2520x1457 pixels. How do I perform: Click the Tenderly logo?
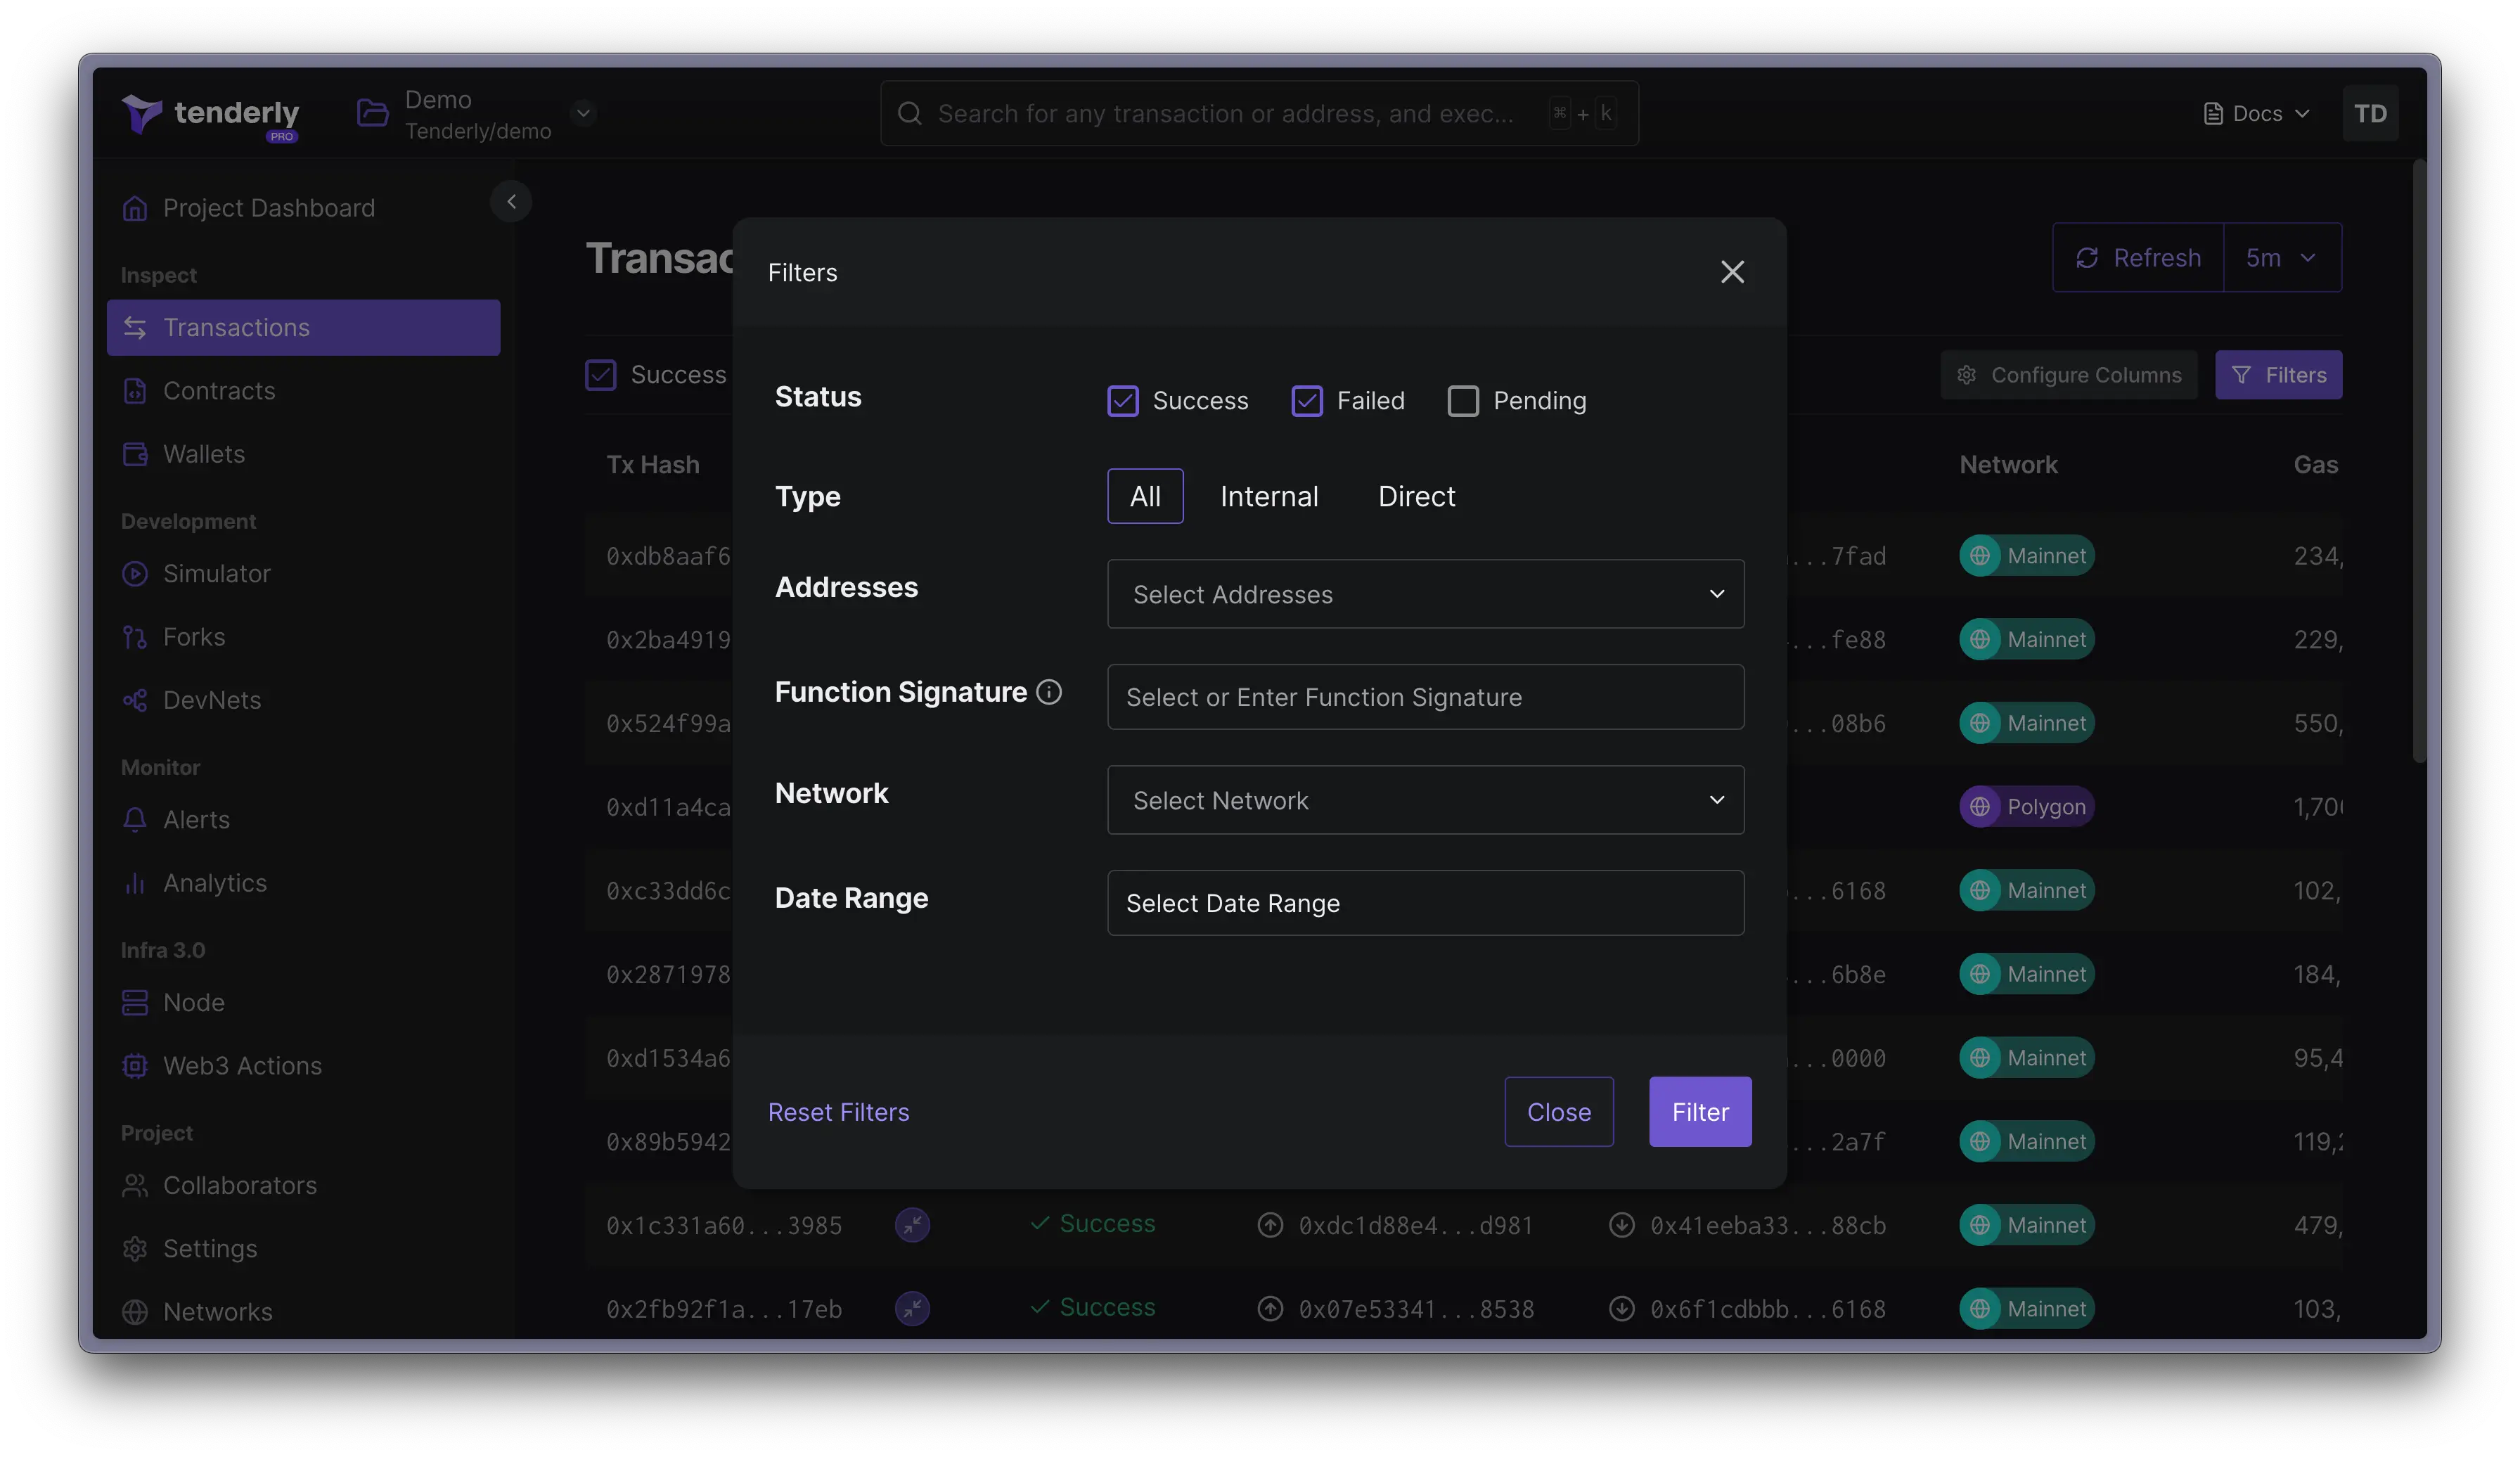pyautogui.click(x=210, y=115)
